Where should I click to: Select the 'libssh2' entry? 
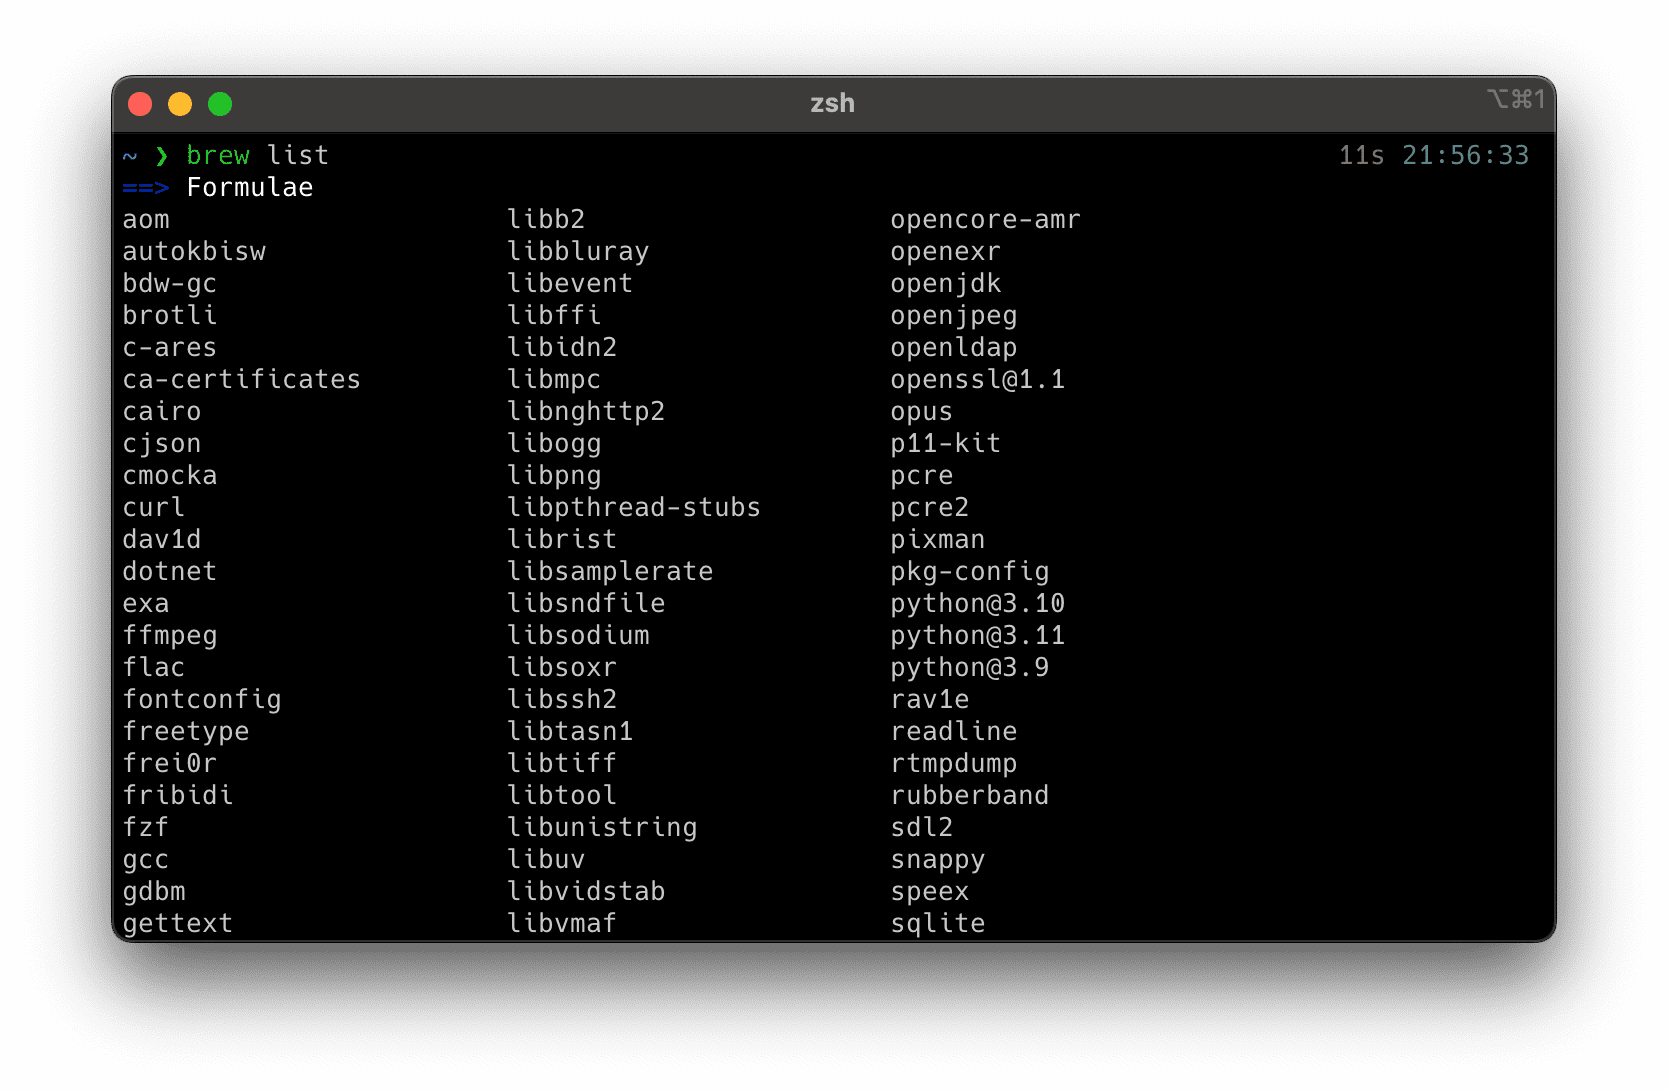[562, 700]
